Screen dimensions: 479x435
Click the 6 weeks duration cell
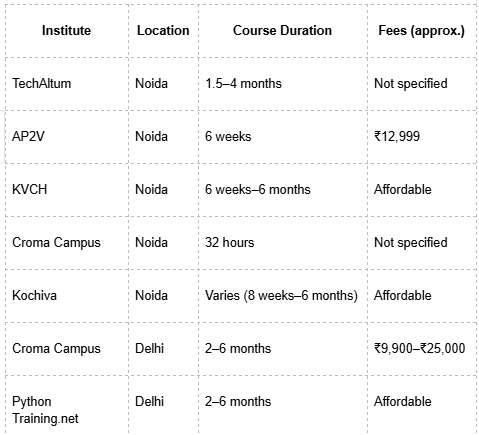[x=283, y=137]
